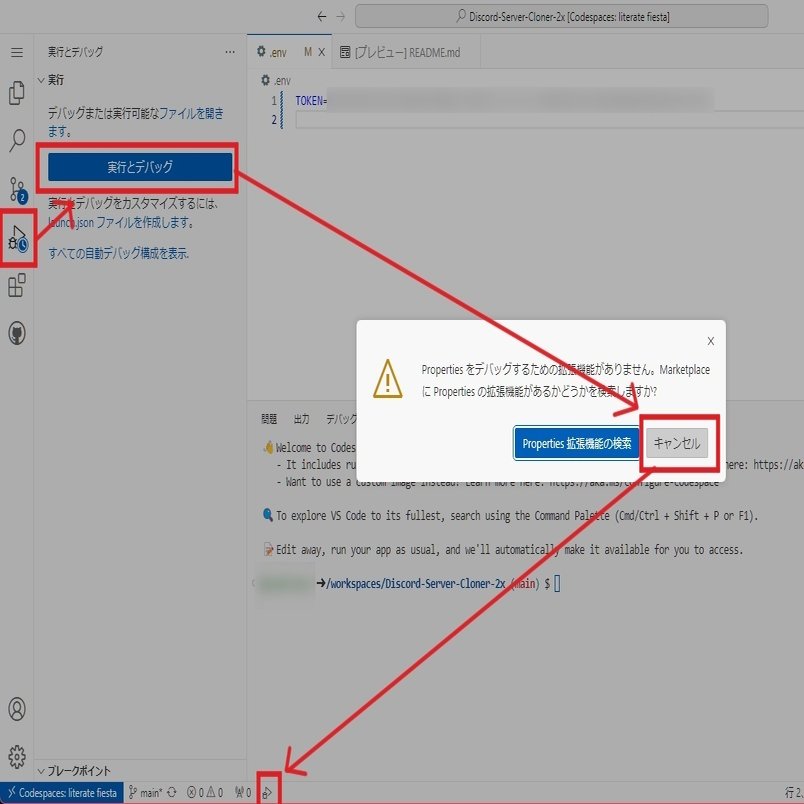Click the debug start icon in status bar
804x804 pixels.
(x=267, y=793)
